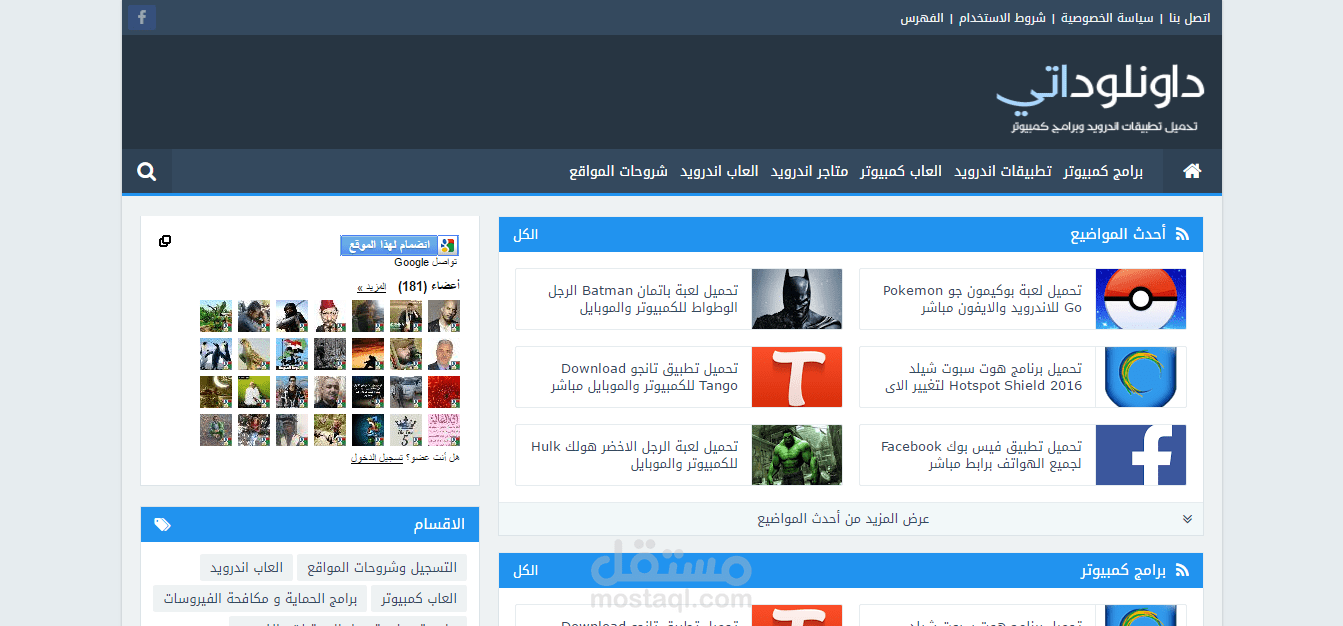Open the Hulk game post thumbnail
The width and height of the screenshot is (1343, 626).
click(797, 455)
